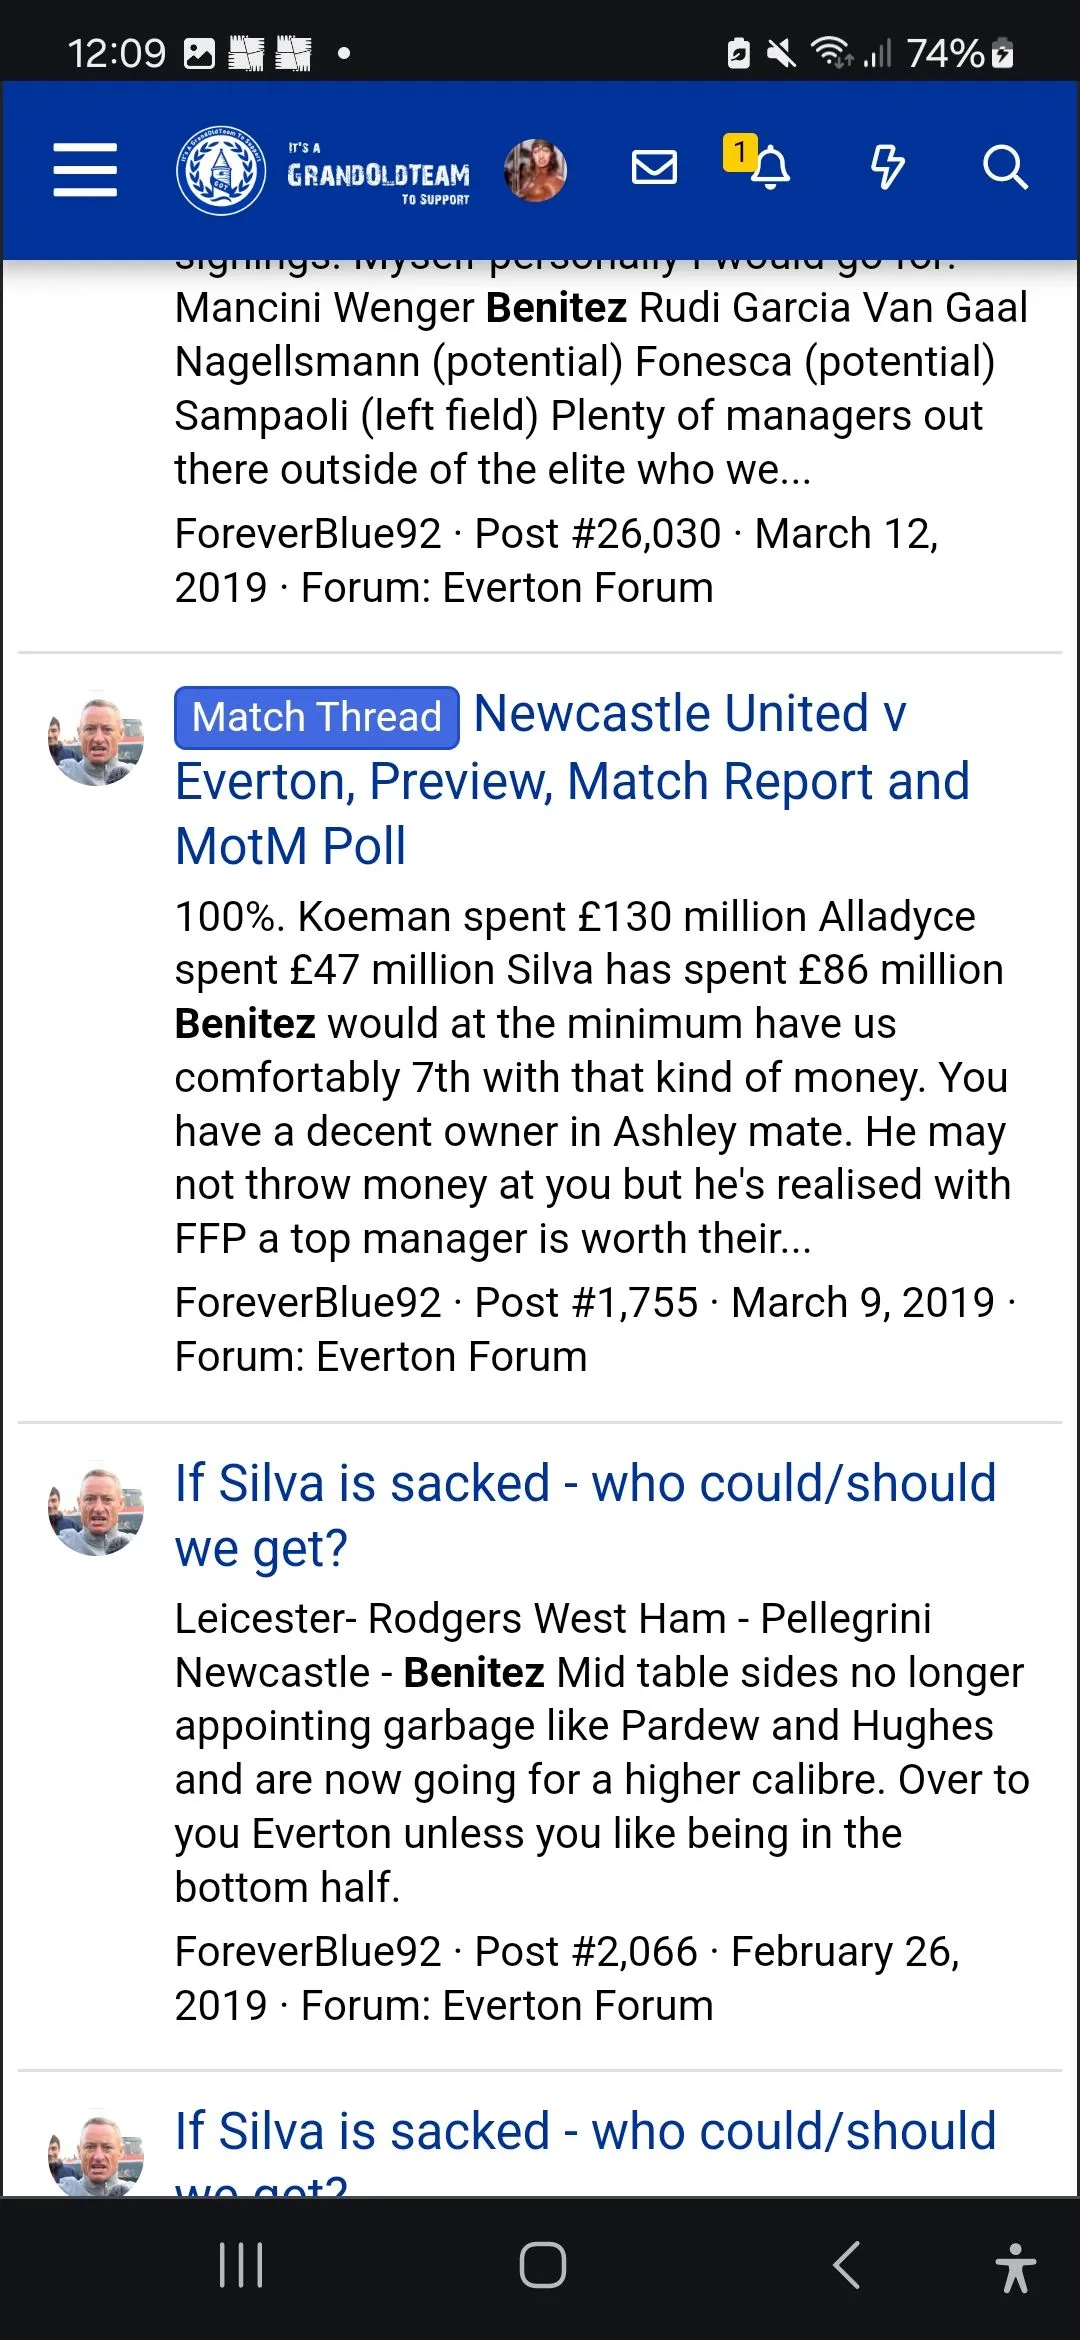1080x2340 pixels.
Task: Open Android recent apps button
Action: click(x=241, y=2265)
